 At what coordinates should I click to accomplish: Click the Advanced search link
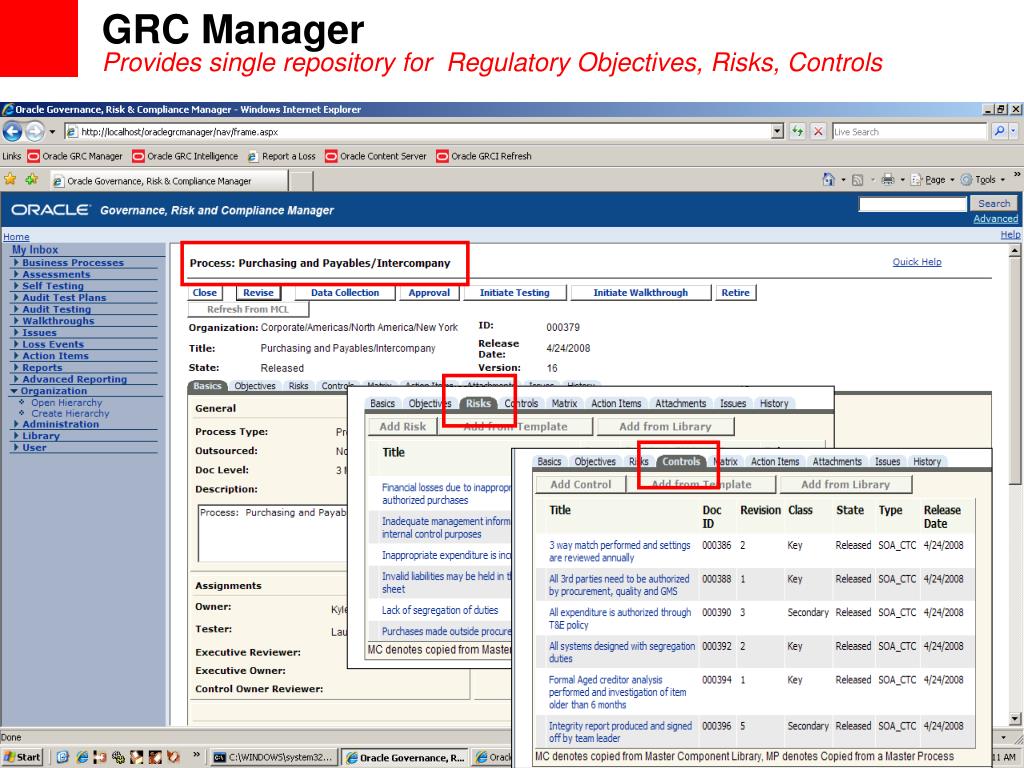(x=995, y=219)
